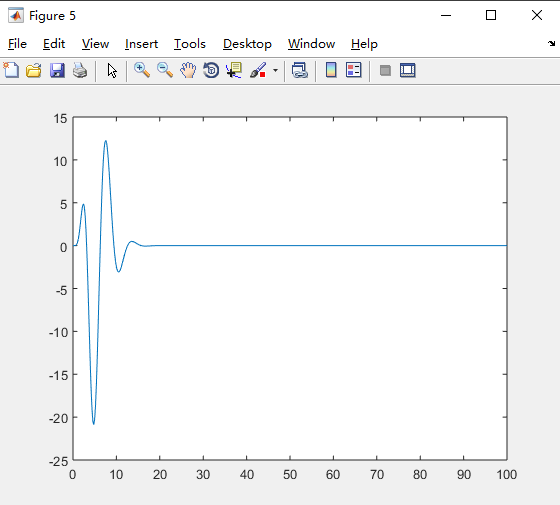Click the New Figure icon
The width and height of the screenshot is (560, 505).
tap(11, 70)
